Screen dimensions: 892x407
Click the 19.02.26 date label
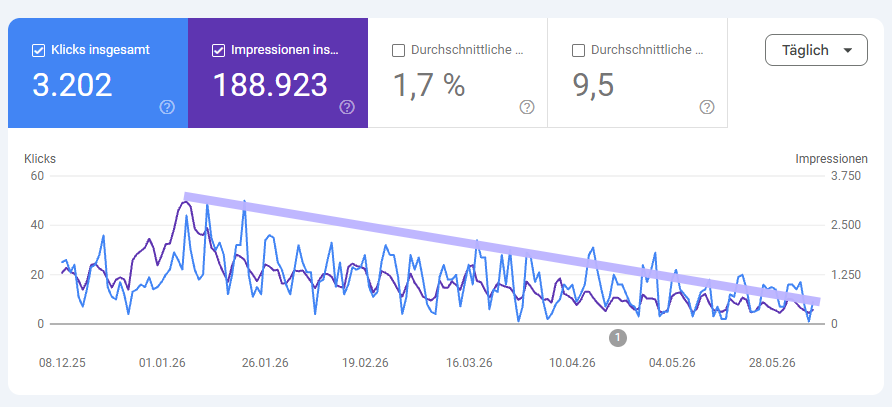pos(365,363)
